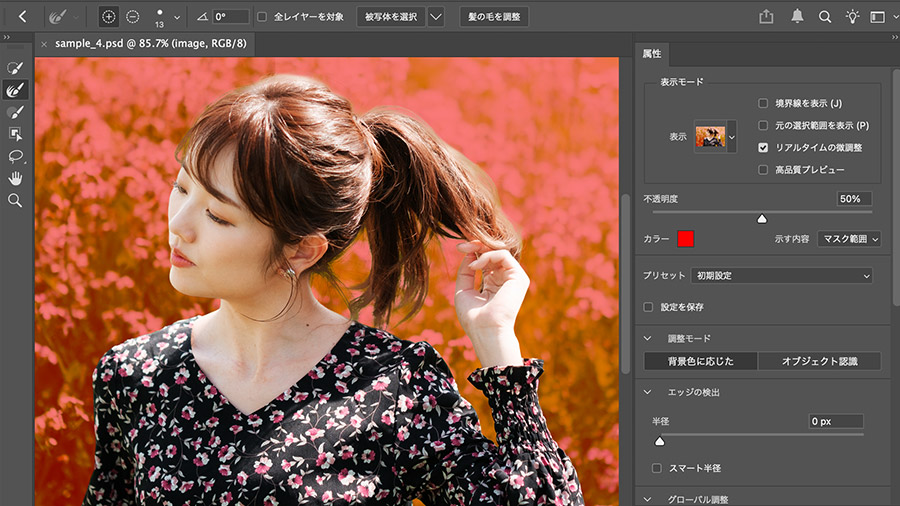Switch to the sample_4.psd document tab
The height and width of the screenshot is (506, 900).
150,44
